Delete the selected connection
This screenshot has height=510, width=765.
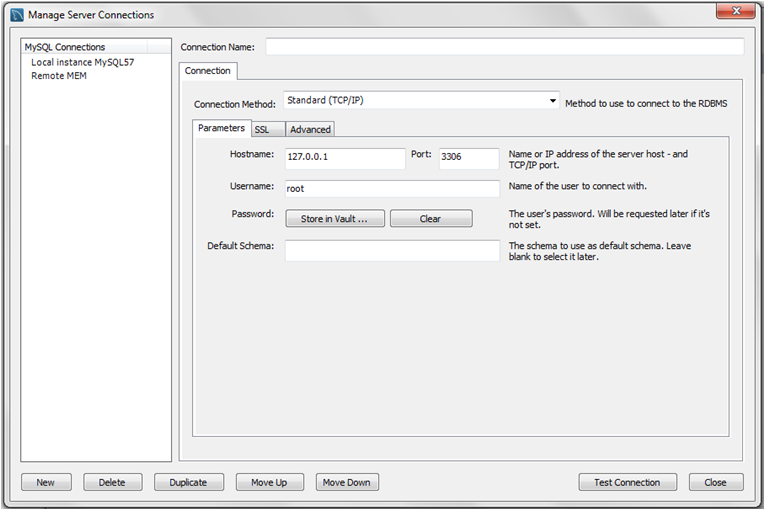112,482
